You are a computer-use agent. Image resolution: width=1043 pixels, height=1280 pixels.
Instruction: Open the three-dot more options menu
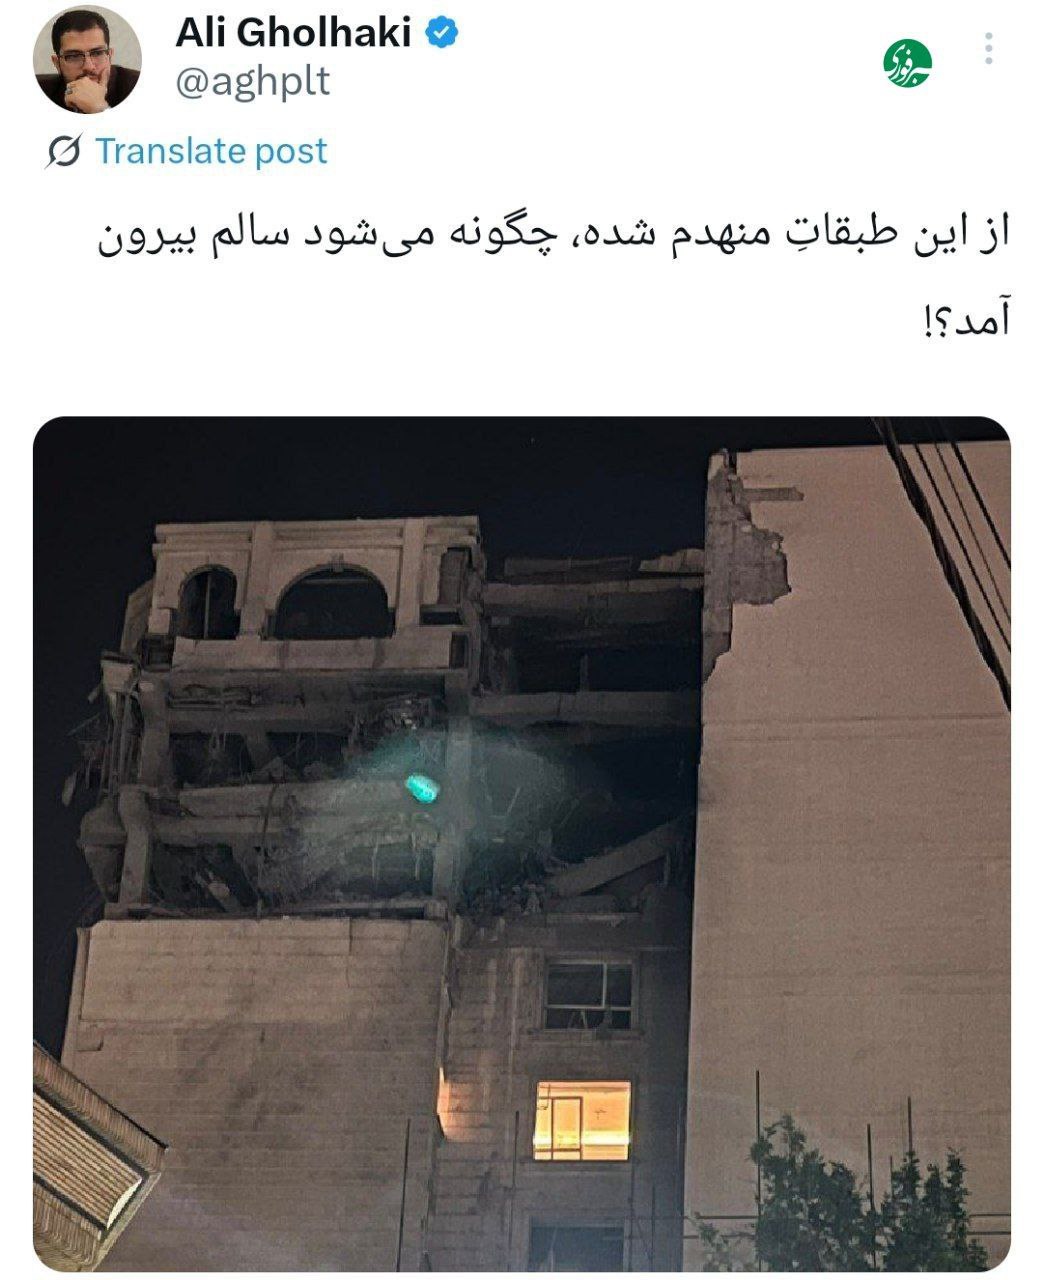tap(988, 48)
